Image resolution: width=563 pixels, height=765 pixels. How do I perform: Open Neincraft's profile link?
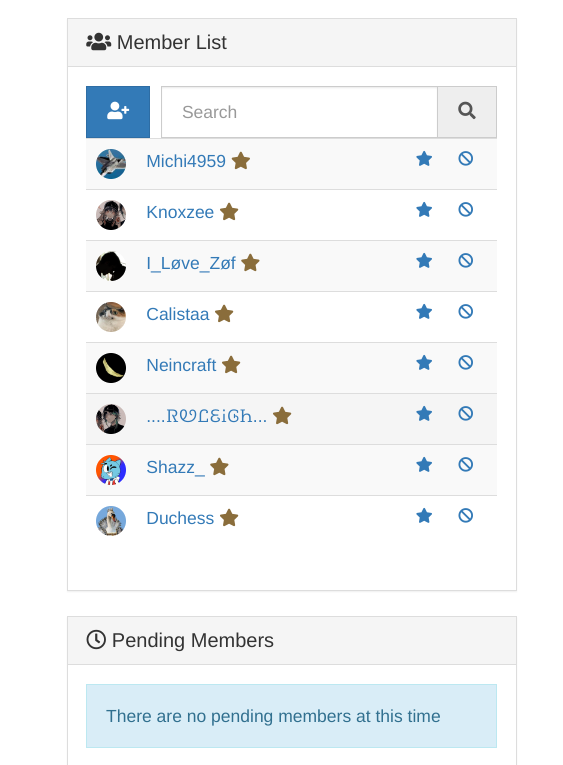(x=181, y=365)
